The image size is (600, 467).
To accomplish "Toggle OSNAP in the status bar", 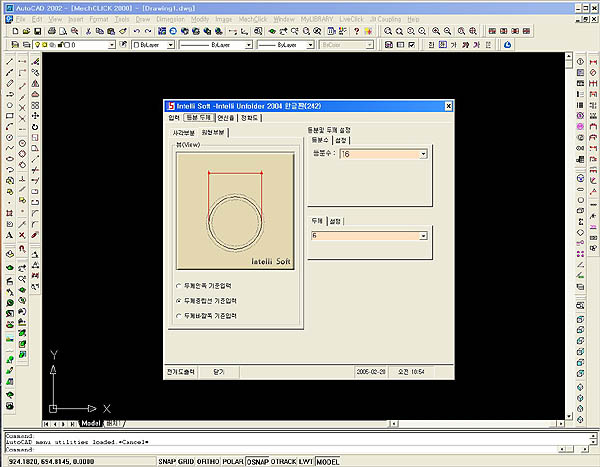I will (x=257, y=462).
